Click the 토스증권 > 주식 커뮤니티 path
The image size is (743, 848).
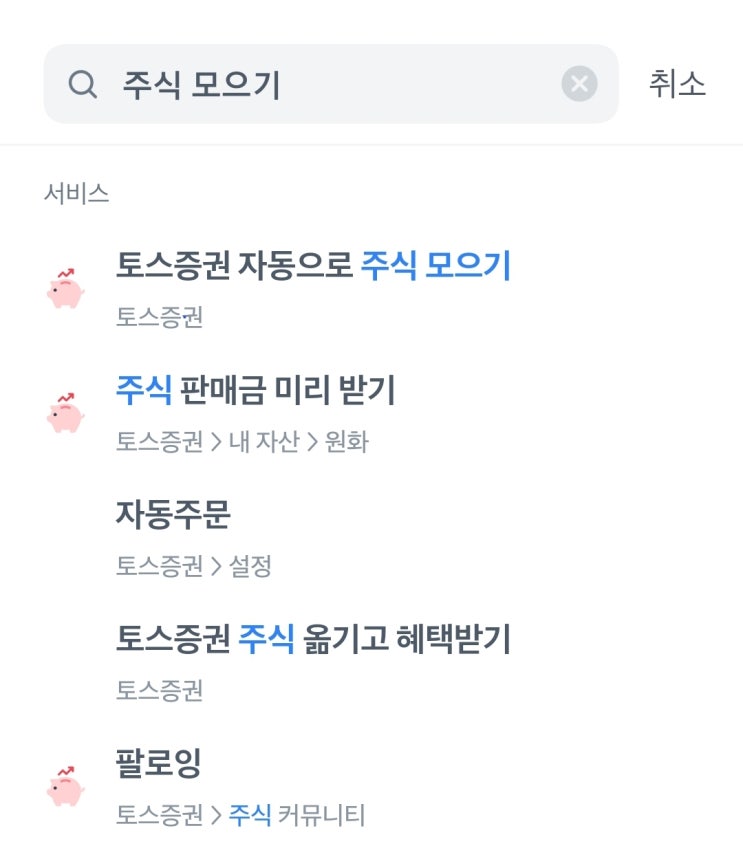point(240,815)
